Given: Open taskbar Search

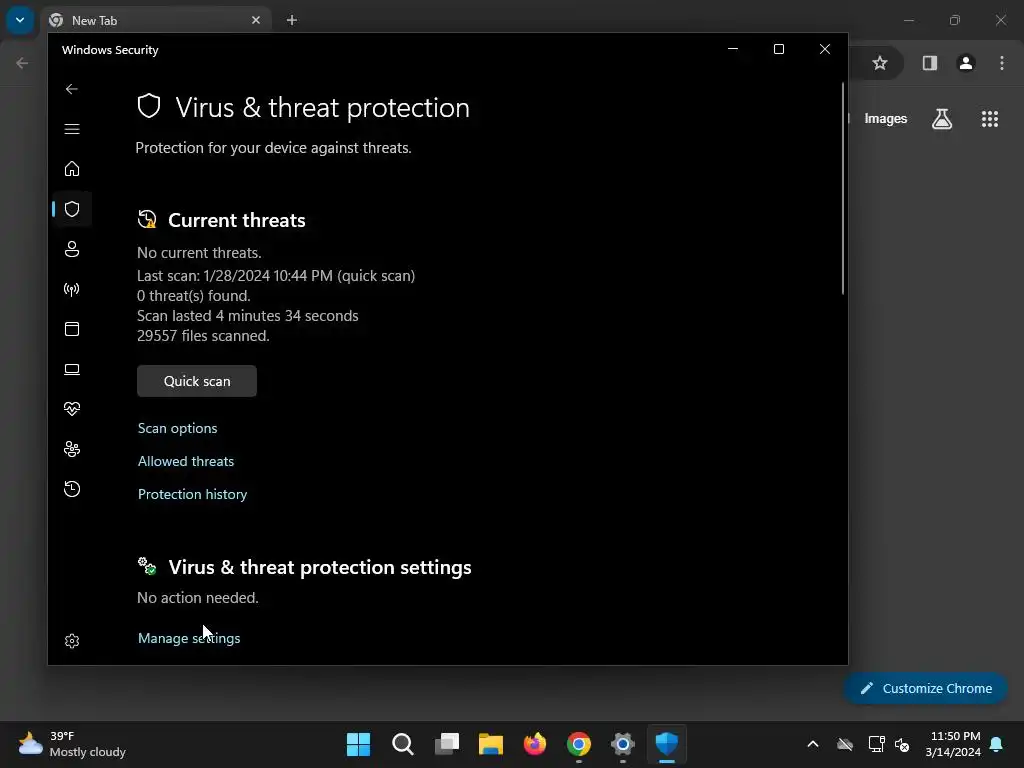Looking at the screenshot, I should pyautogui.click(x=402, y=744).
